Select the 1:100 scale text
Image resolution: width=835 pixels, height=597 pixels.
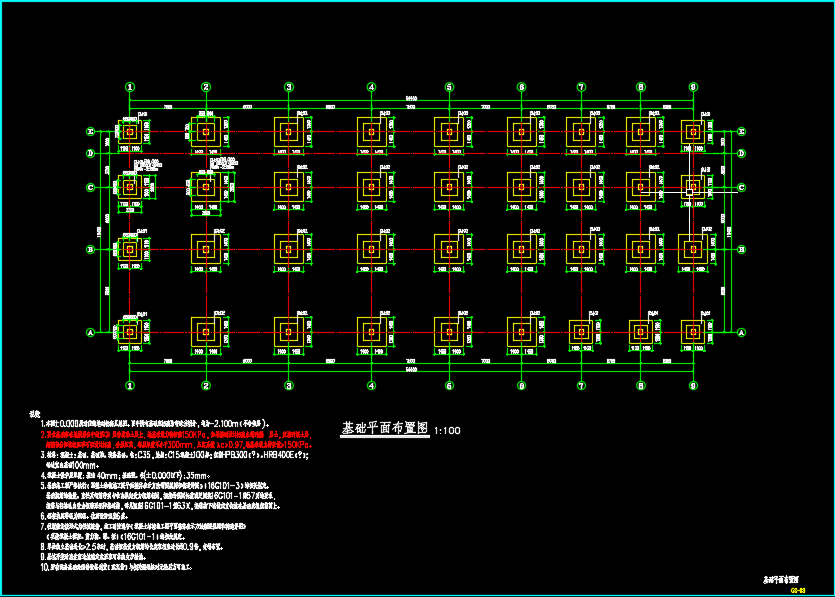tap(446, 430)
